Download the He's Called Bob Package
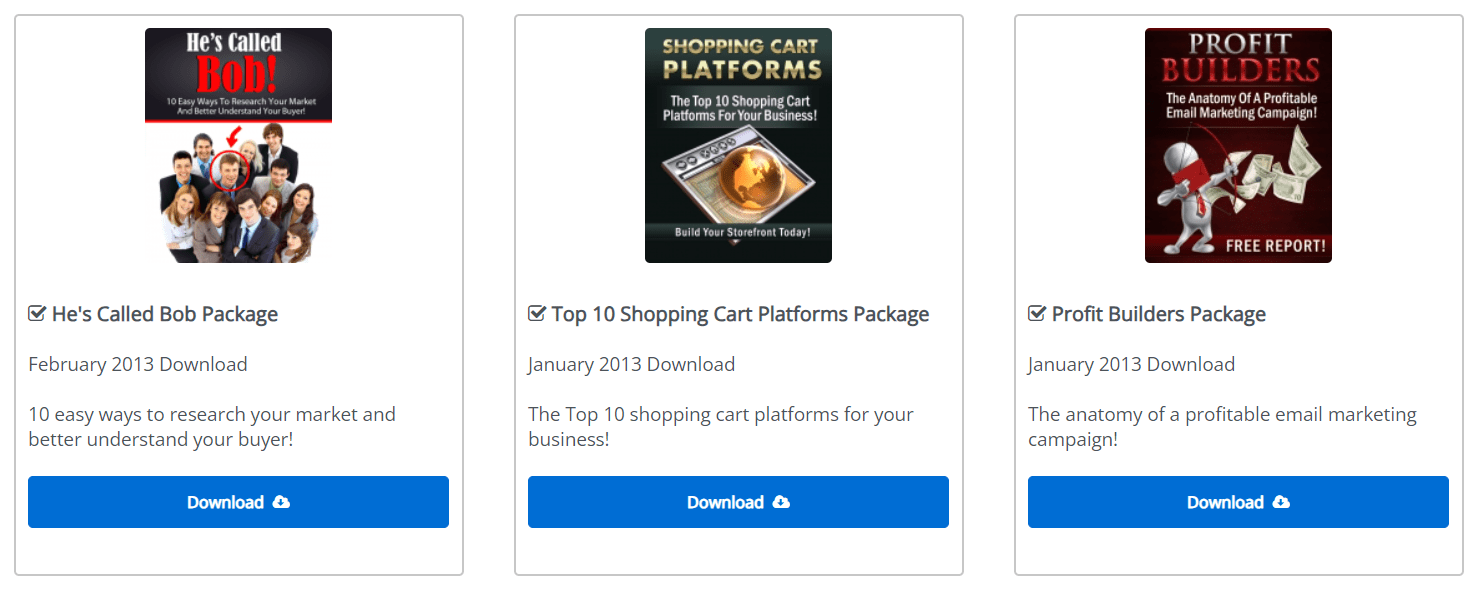This screenshot has height=594, width=1478. [238, 502]
